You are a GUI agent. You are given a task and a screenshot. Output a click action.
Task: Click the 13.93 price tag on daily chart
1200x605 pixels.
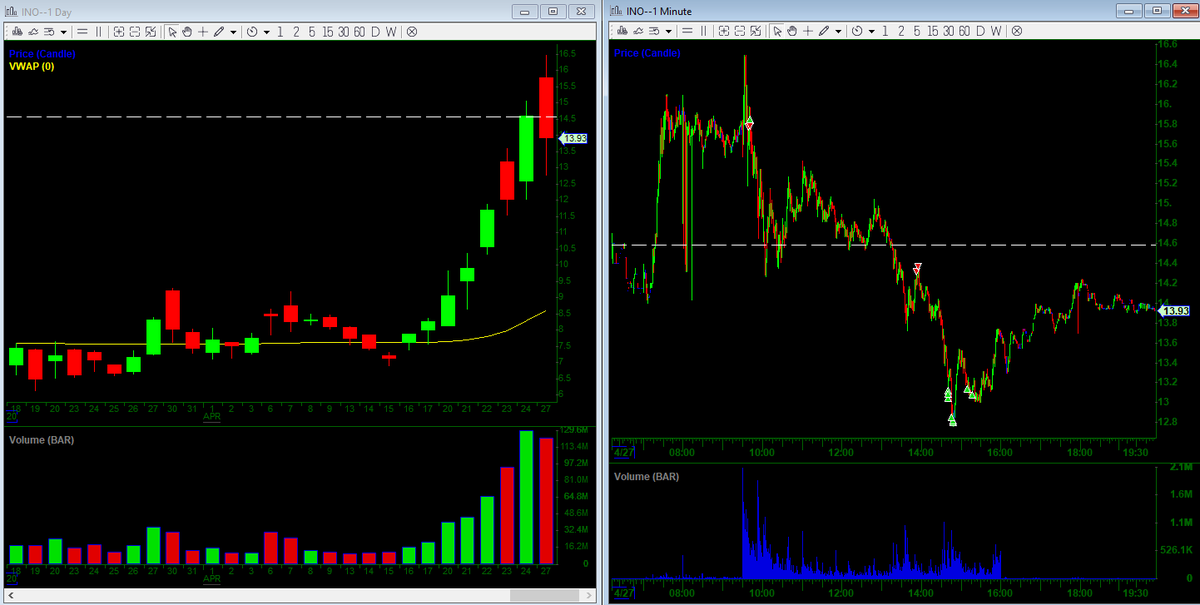(x=573, y=138)
